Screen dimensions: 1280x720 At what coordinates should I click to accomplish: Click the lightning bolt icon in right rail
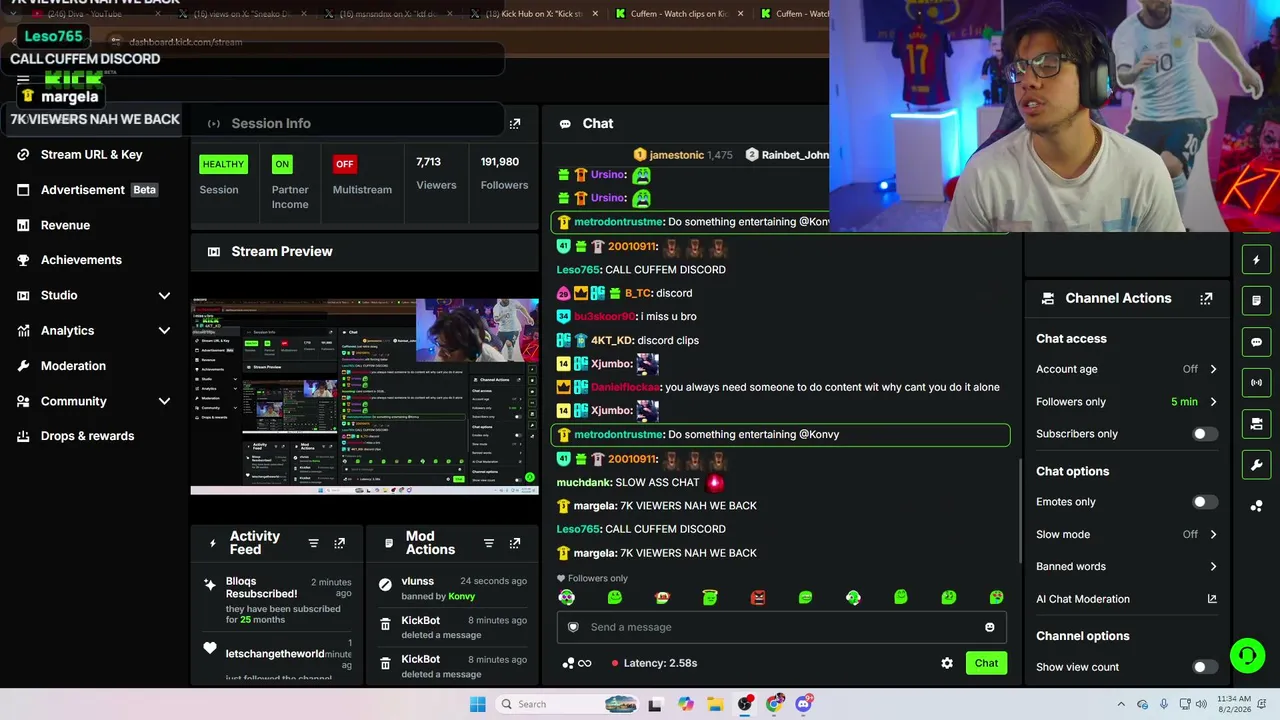(1257, 260)
